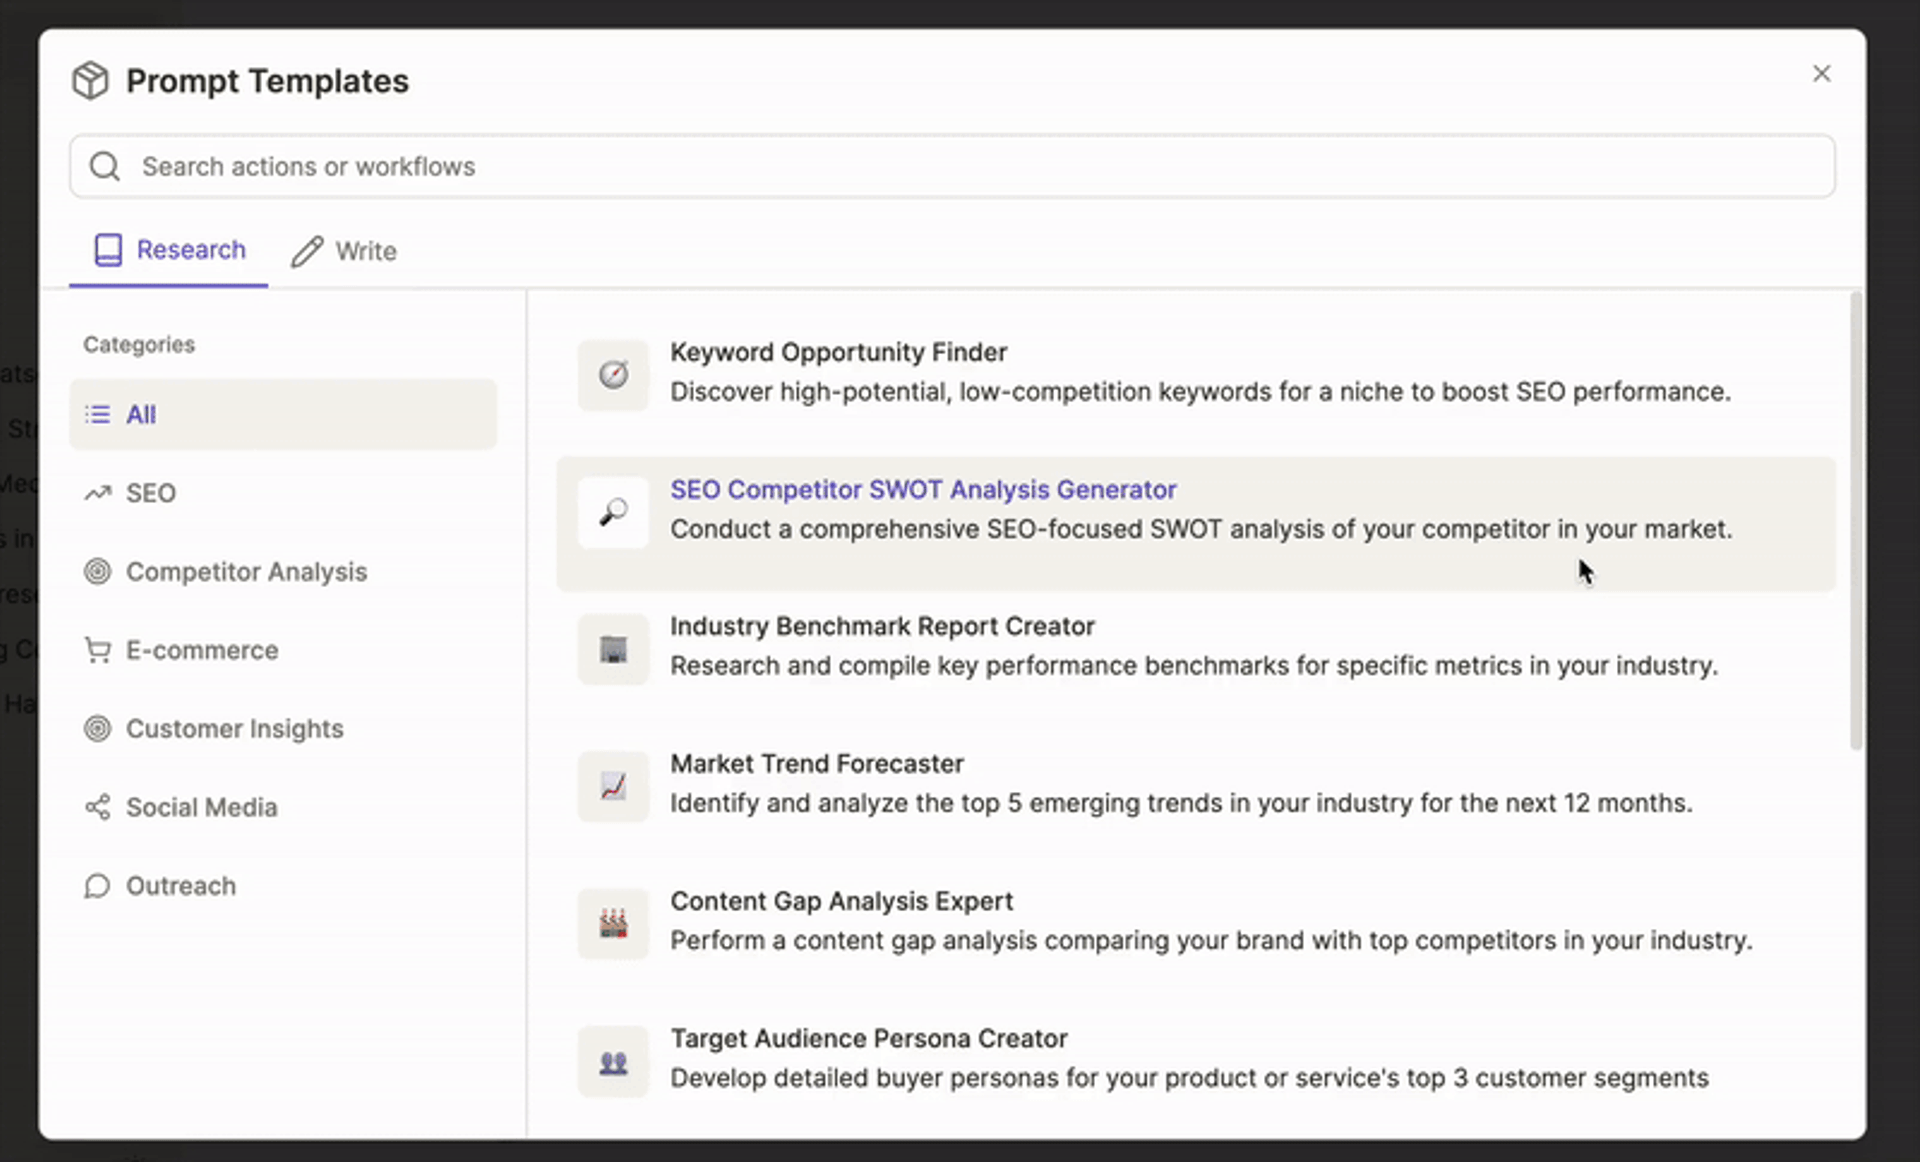Viewport: 1920px width, 1162px height.
Task: Click the template list vertical scrollbar
Action: pyautogui.click(x=1856, y=520)
